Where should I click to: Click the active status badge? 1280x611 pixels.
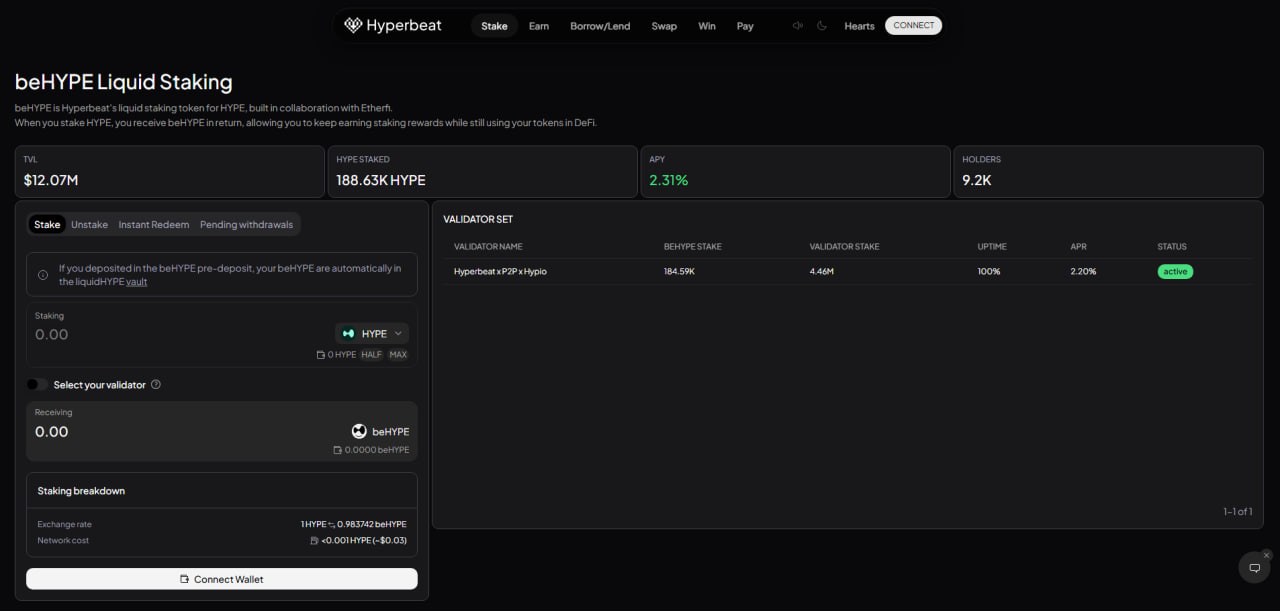pos(1175,272)
